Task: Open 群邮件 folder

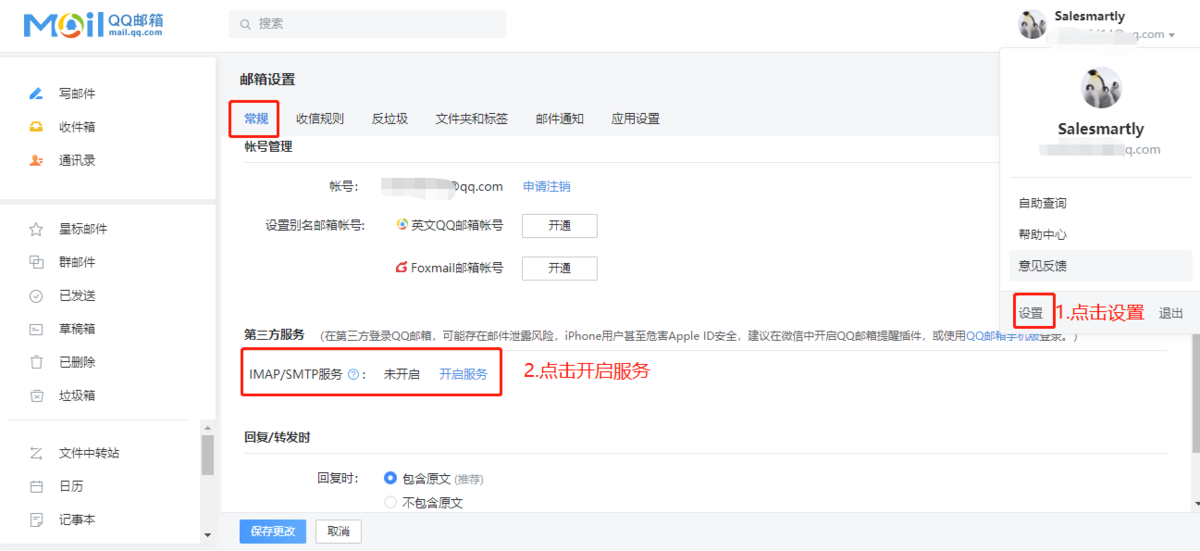Action: (77, 262)
